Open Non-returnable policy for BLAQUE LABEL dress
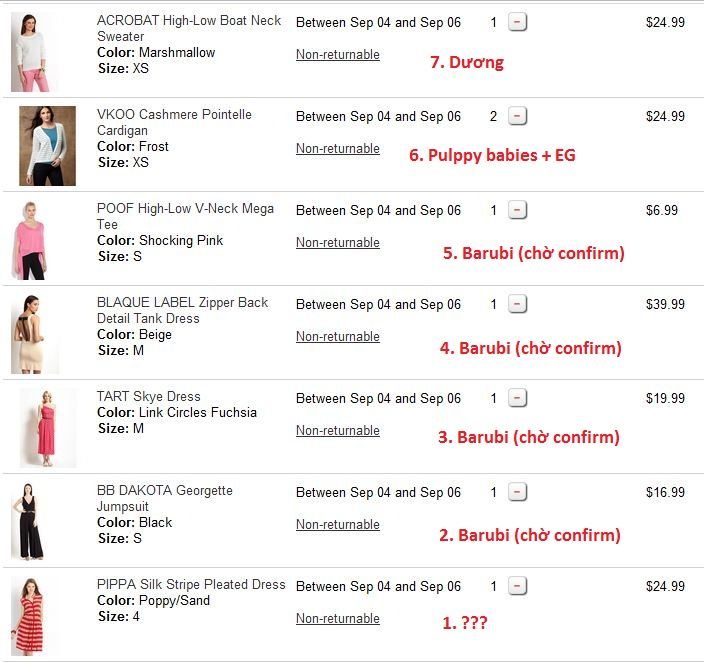This screenshot has height=664, width=704. point(338,337)
